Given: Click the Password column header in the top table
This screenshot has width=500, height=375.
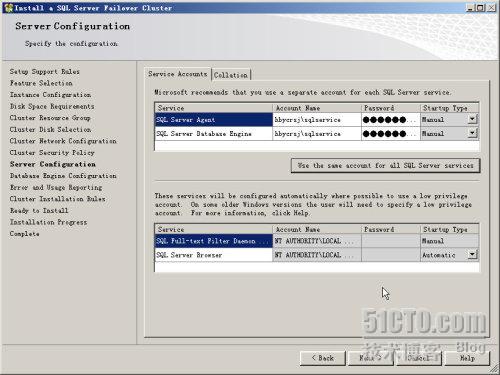Looking at the screenshot, I should click(x=390, y=108).
